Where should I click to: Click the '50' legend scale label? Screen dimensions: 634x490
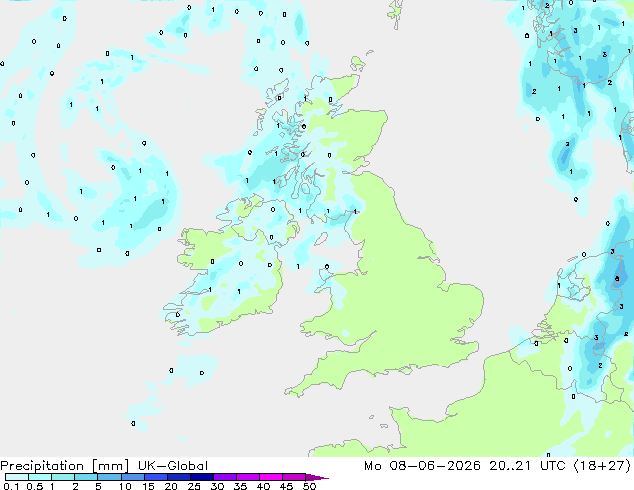[310, 486]
